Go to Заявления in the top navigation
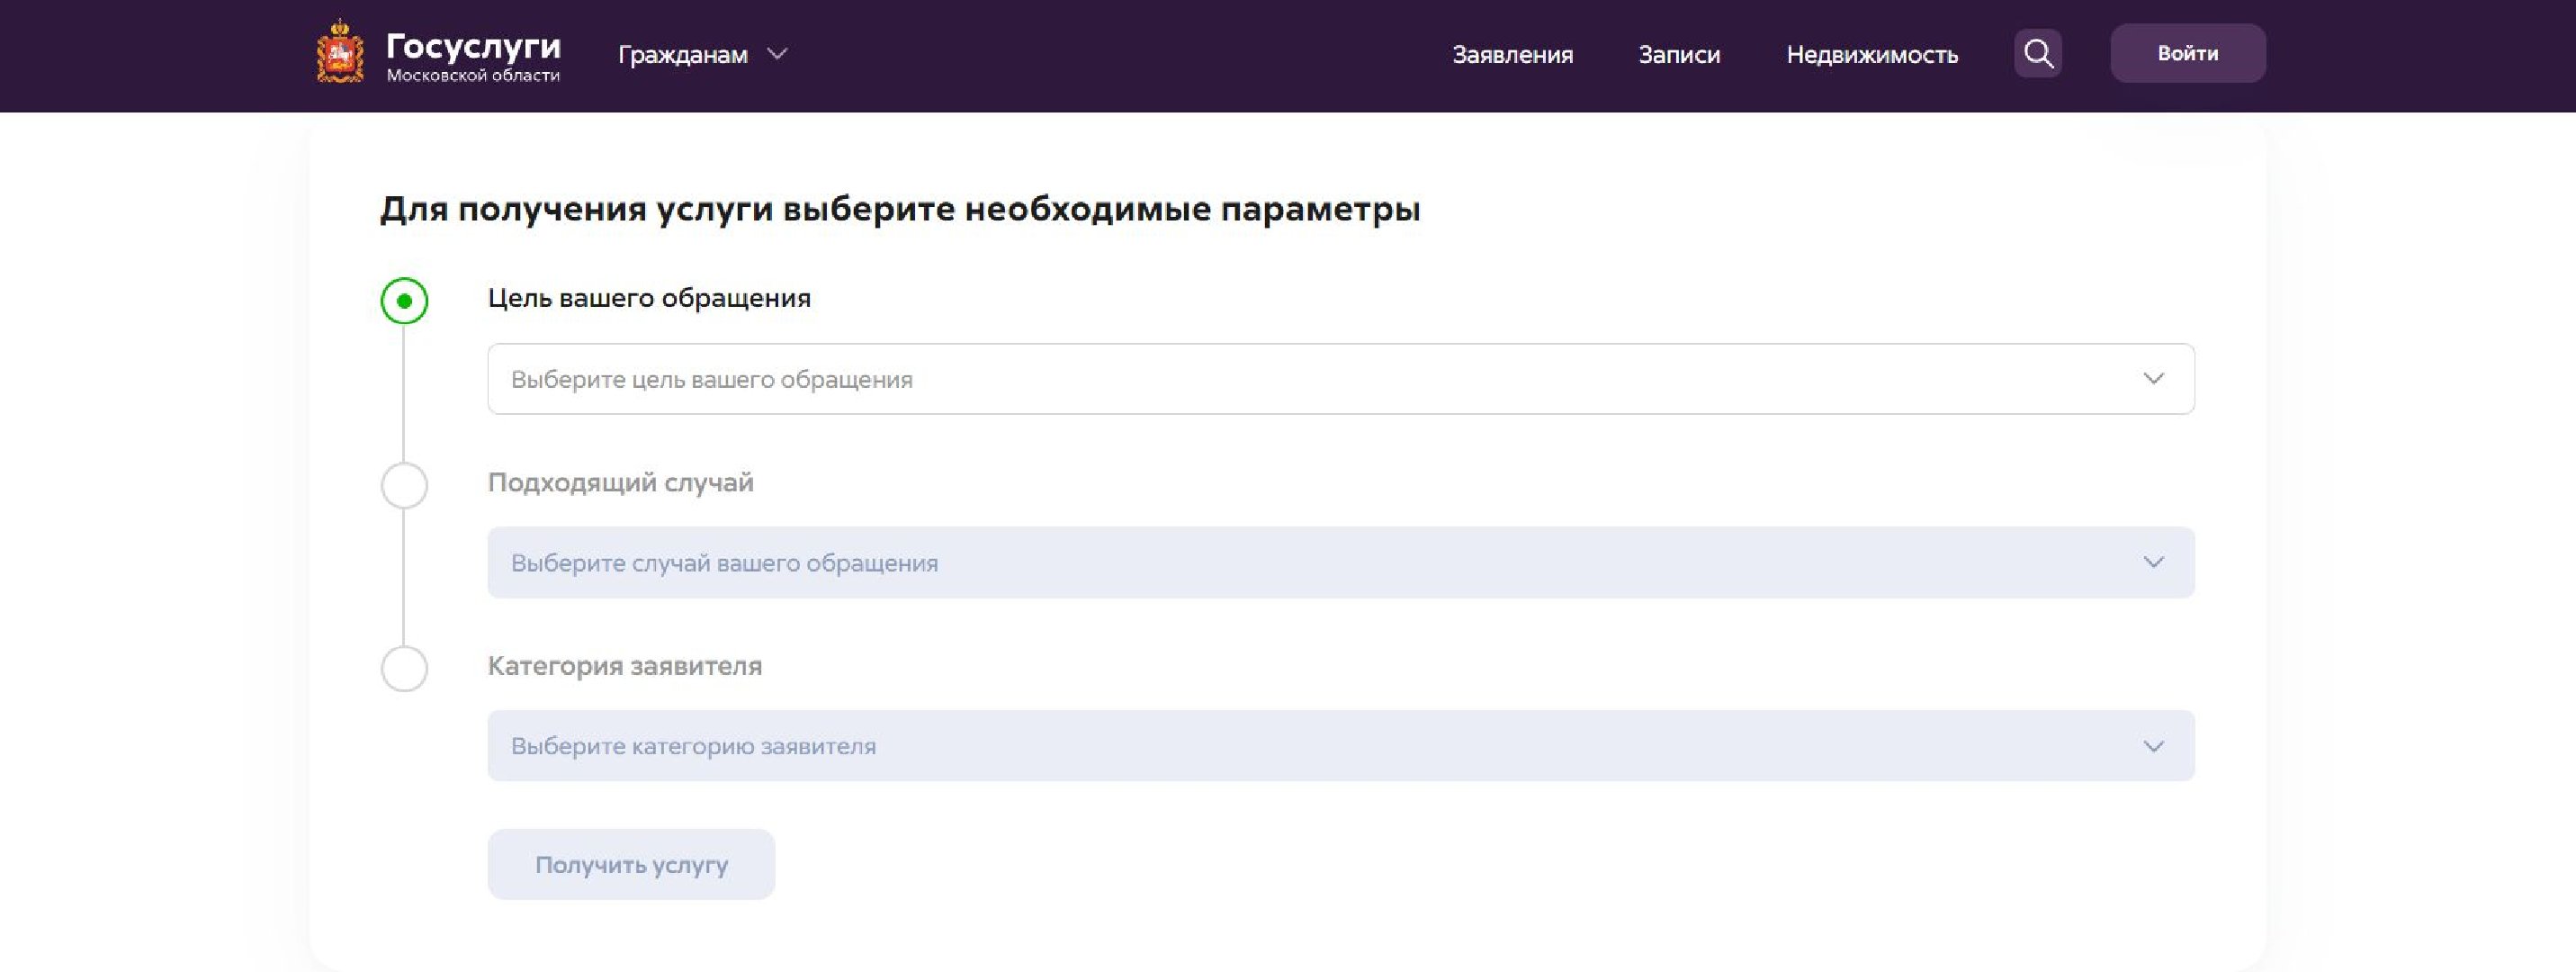The width and height of the screenshot is (2576, 972). [1512, 55]
